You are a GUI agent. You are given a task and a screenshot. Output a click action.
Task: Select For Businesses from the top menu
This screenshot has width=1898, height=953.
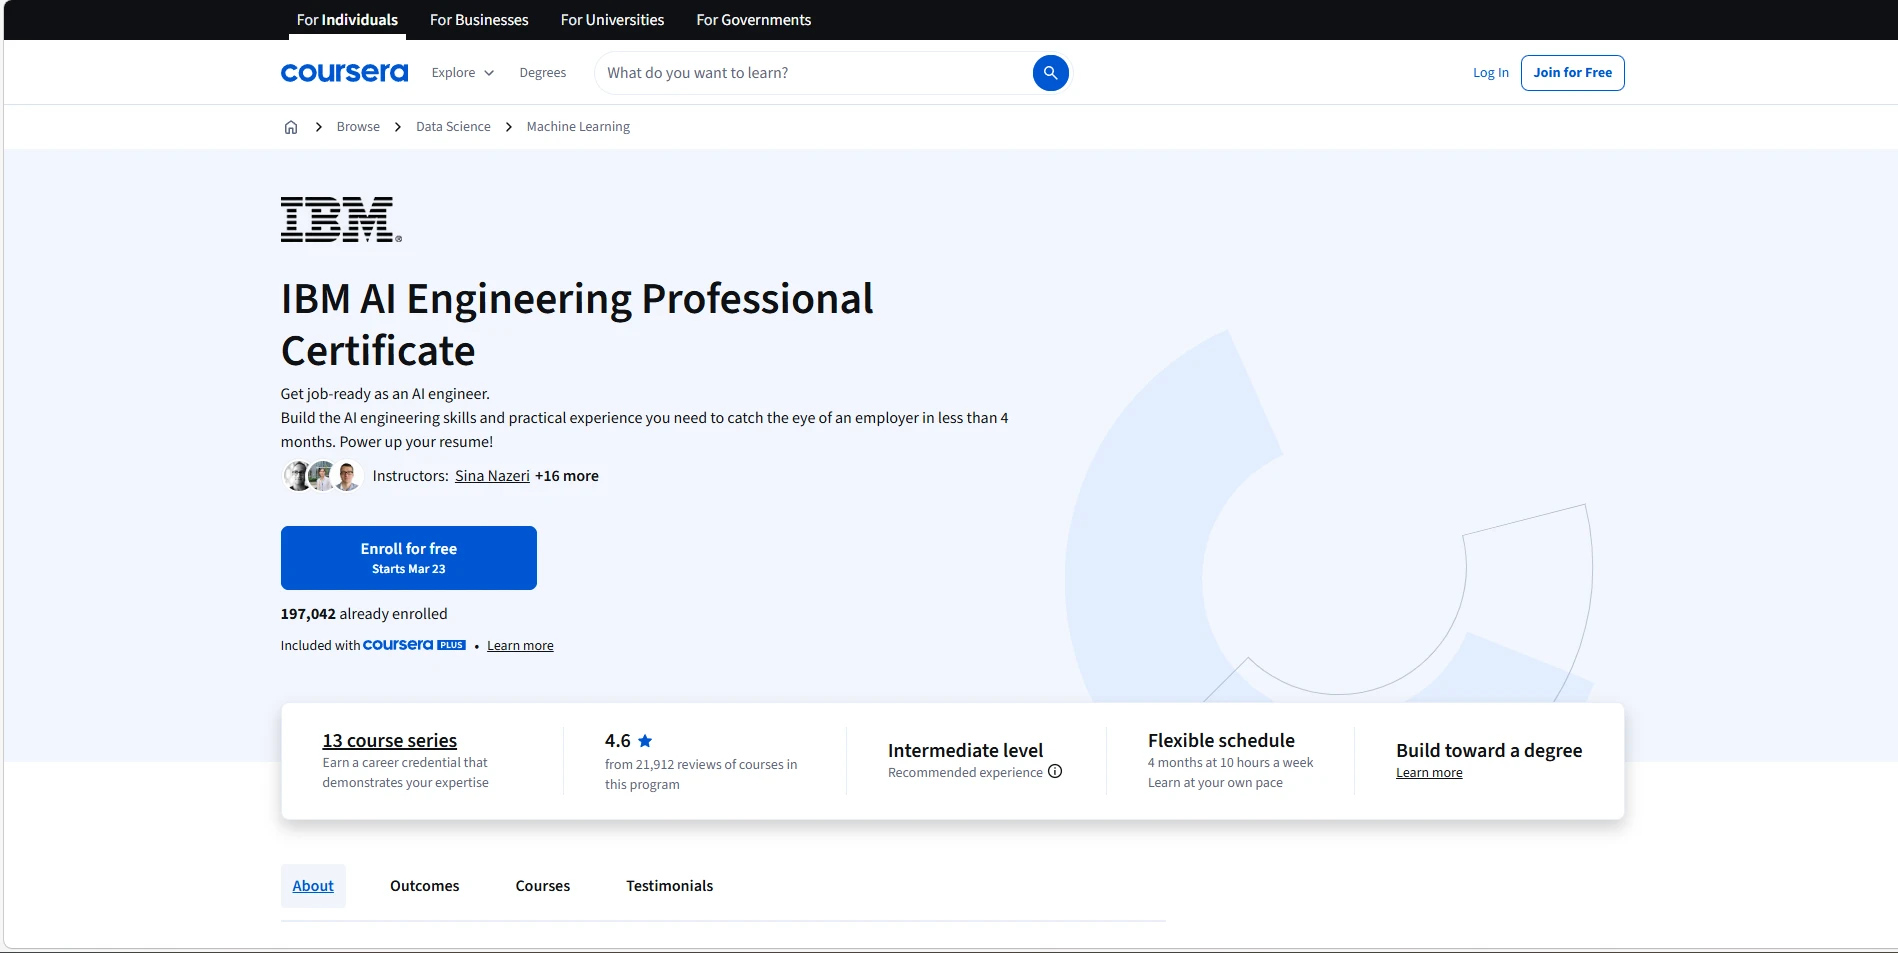(x=479, y=19)
